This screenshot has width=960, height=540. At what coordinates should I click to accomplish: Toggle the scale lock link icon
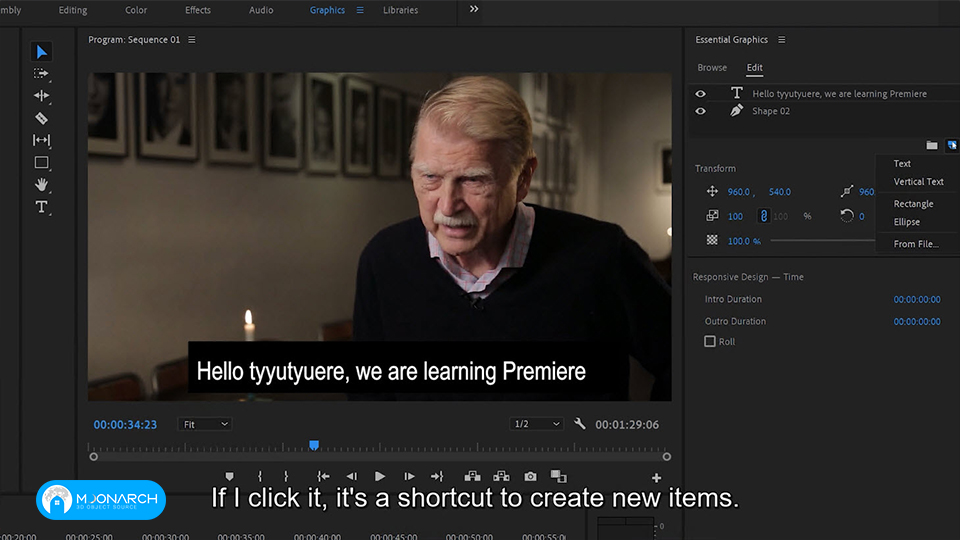click(x=763, y=216)
